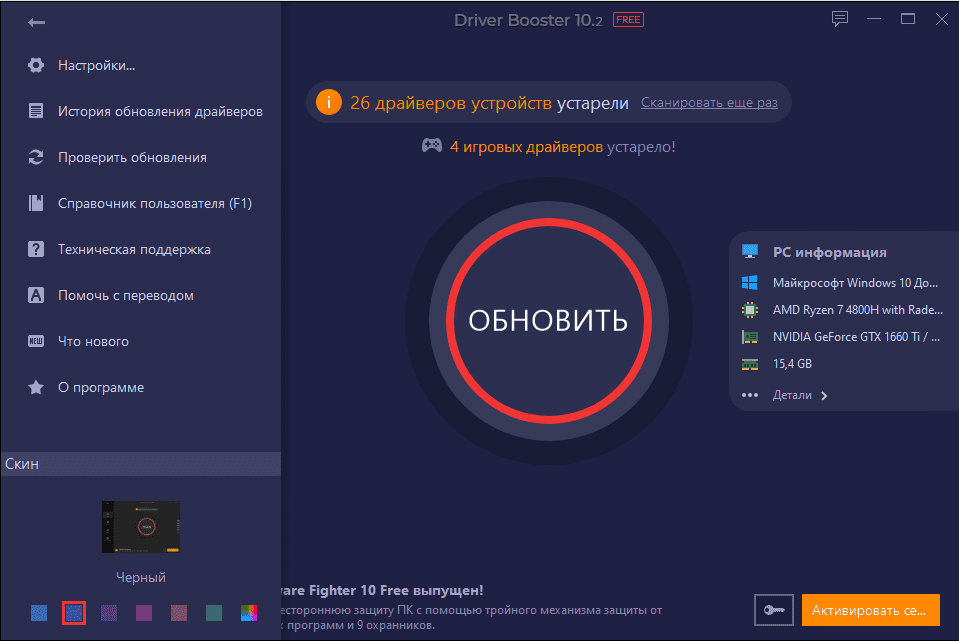Select the dusty pink skin swatch

click(179, 612)
